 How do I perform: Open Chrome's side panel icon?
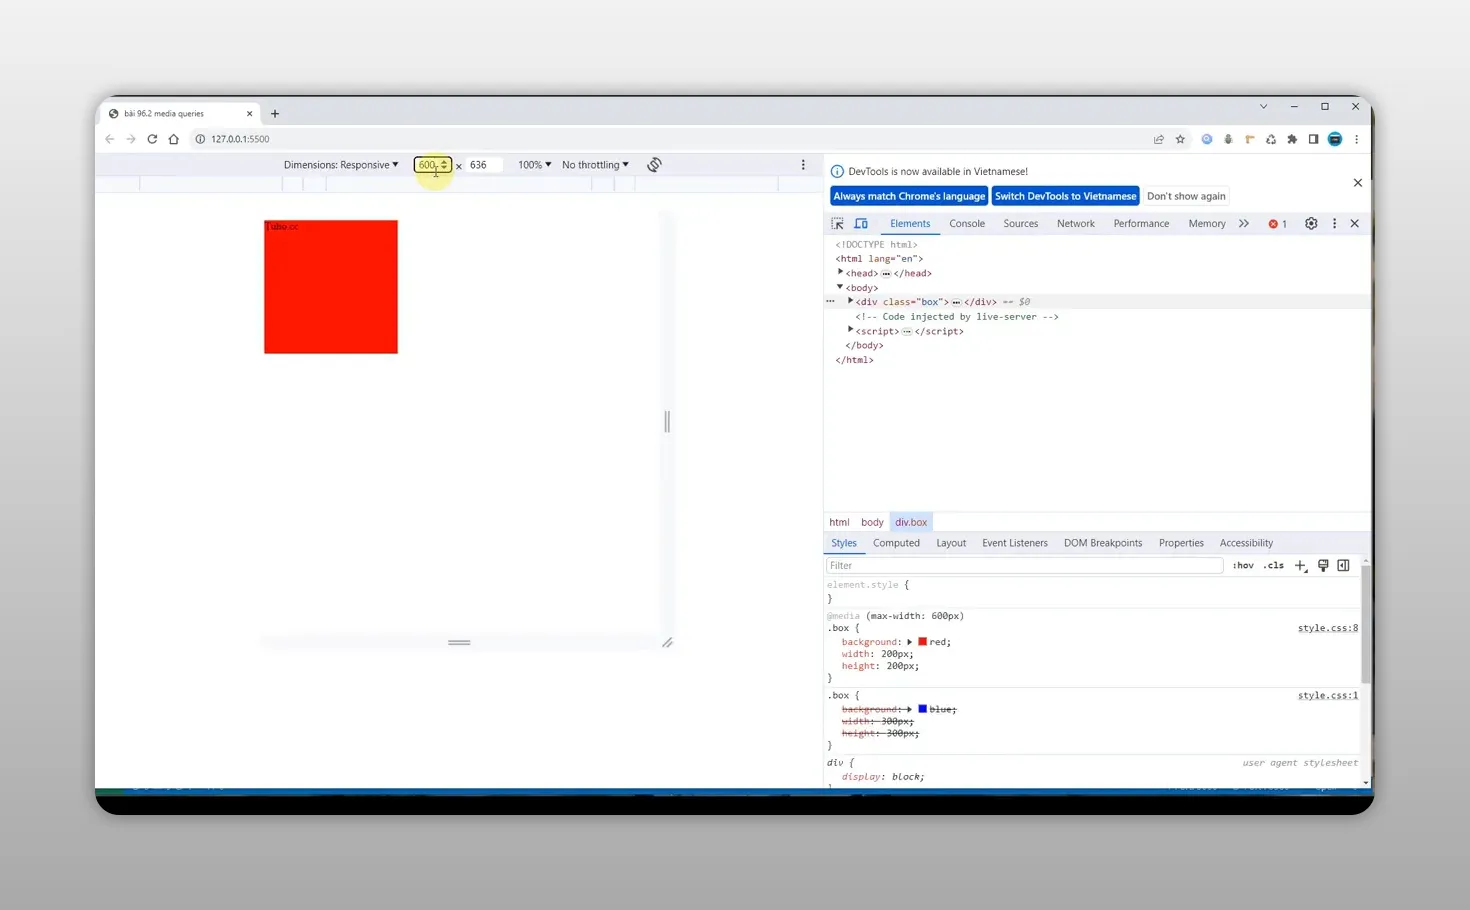[1313, 140]
